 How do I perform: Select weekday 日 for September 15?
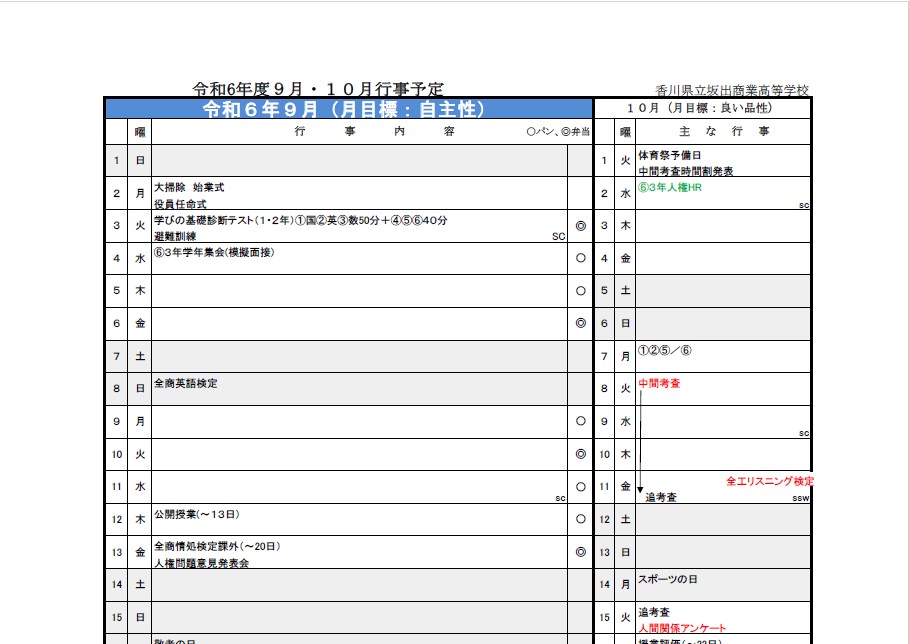pos(140,617)
